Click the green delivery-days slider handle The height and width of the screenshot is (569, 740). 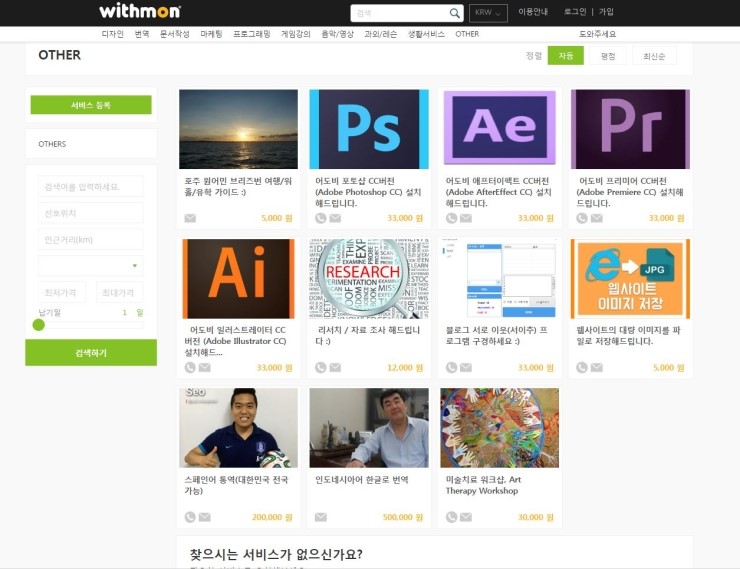39,325
